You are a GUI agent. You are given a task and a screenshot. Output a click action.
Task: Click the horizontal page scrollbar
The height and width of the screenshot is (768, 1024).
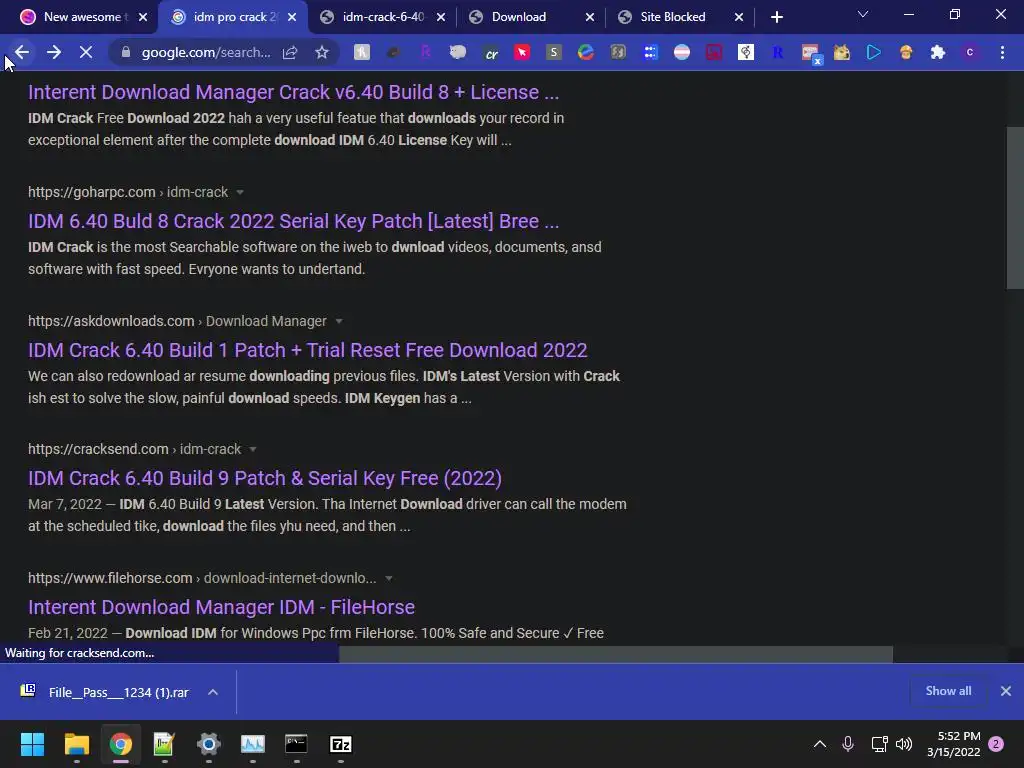(x=615, y=654)
